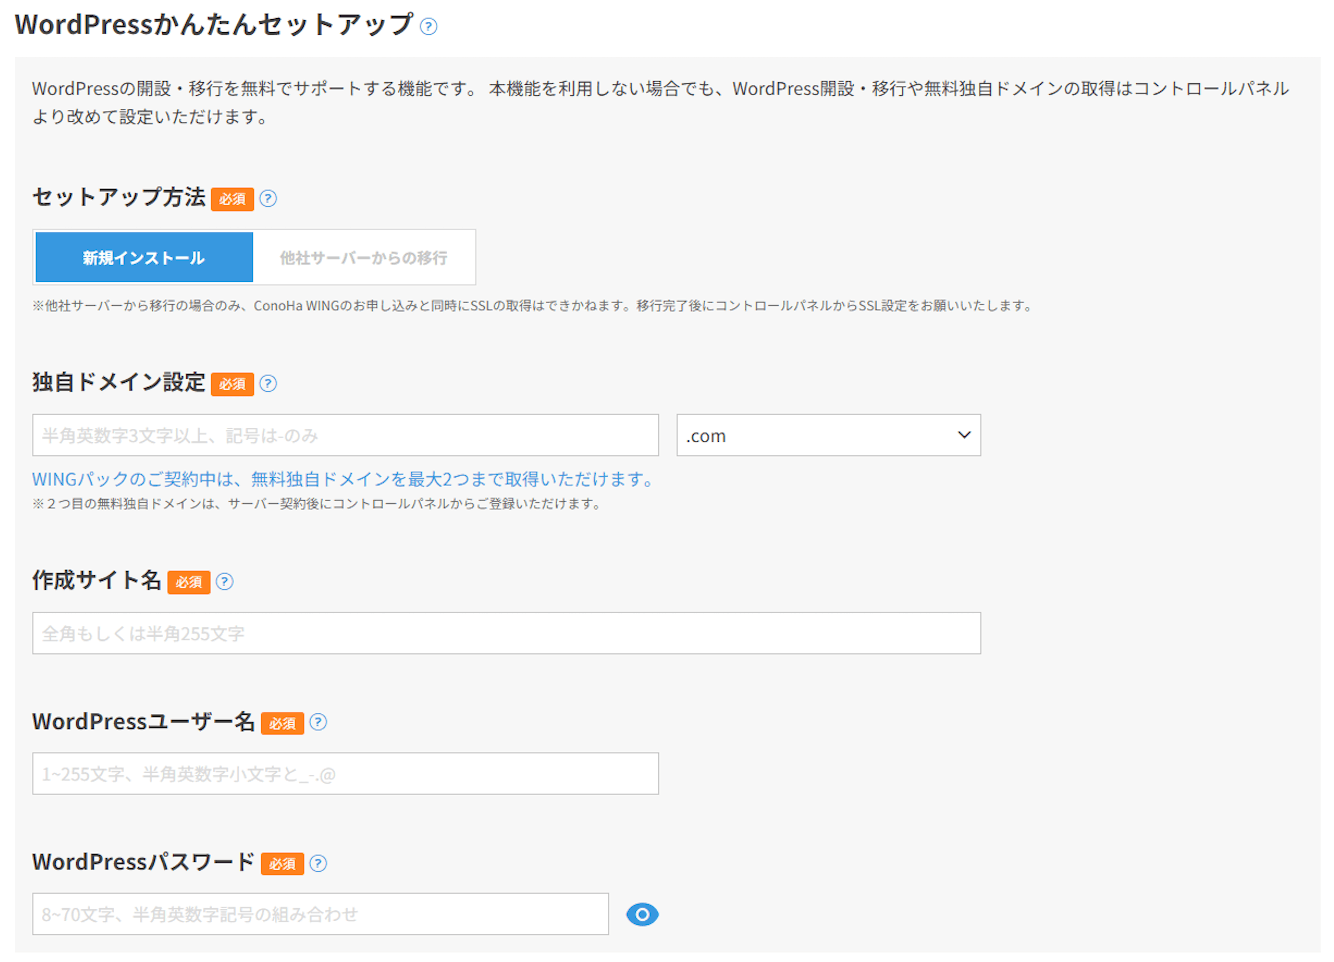This screenshot has height=962, width=1334.
Task: Open help tooltip for セットアップ方法
Action: click(x=268, y=199)
